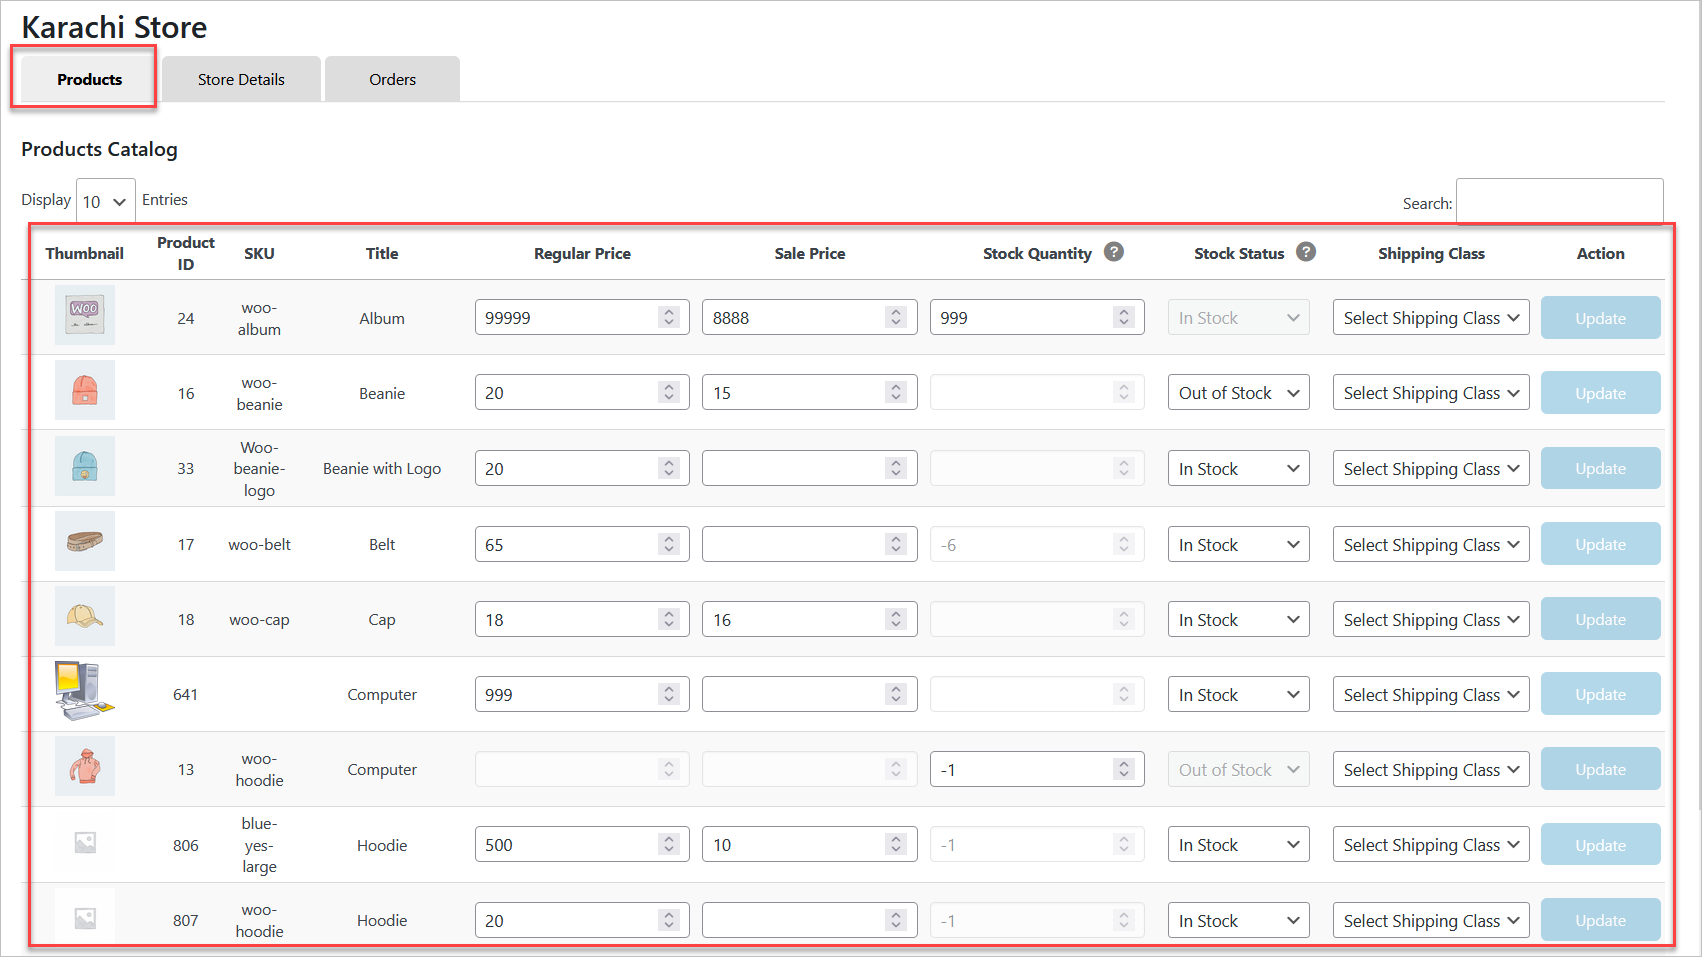Click the Computer product thumbnail

(85, 692)
